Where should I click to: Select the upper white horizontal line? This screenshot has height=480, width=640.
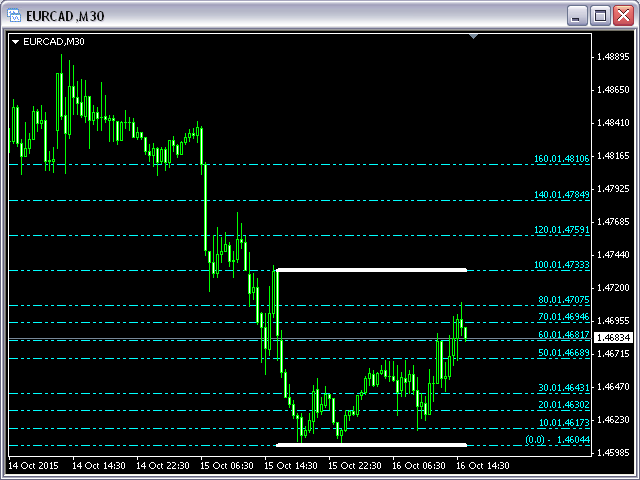371,270
